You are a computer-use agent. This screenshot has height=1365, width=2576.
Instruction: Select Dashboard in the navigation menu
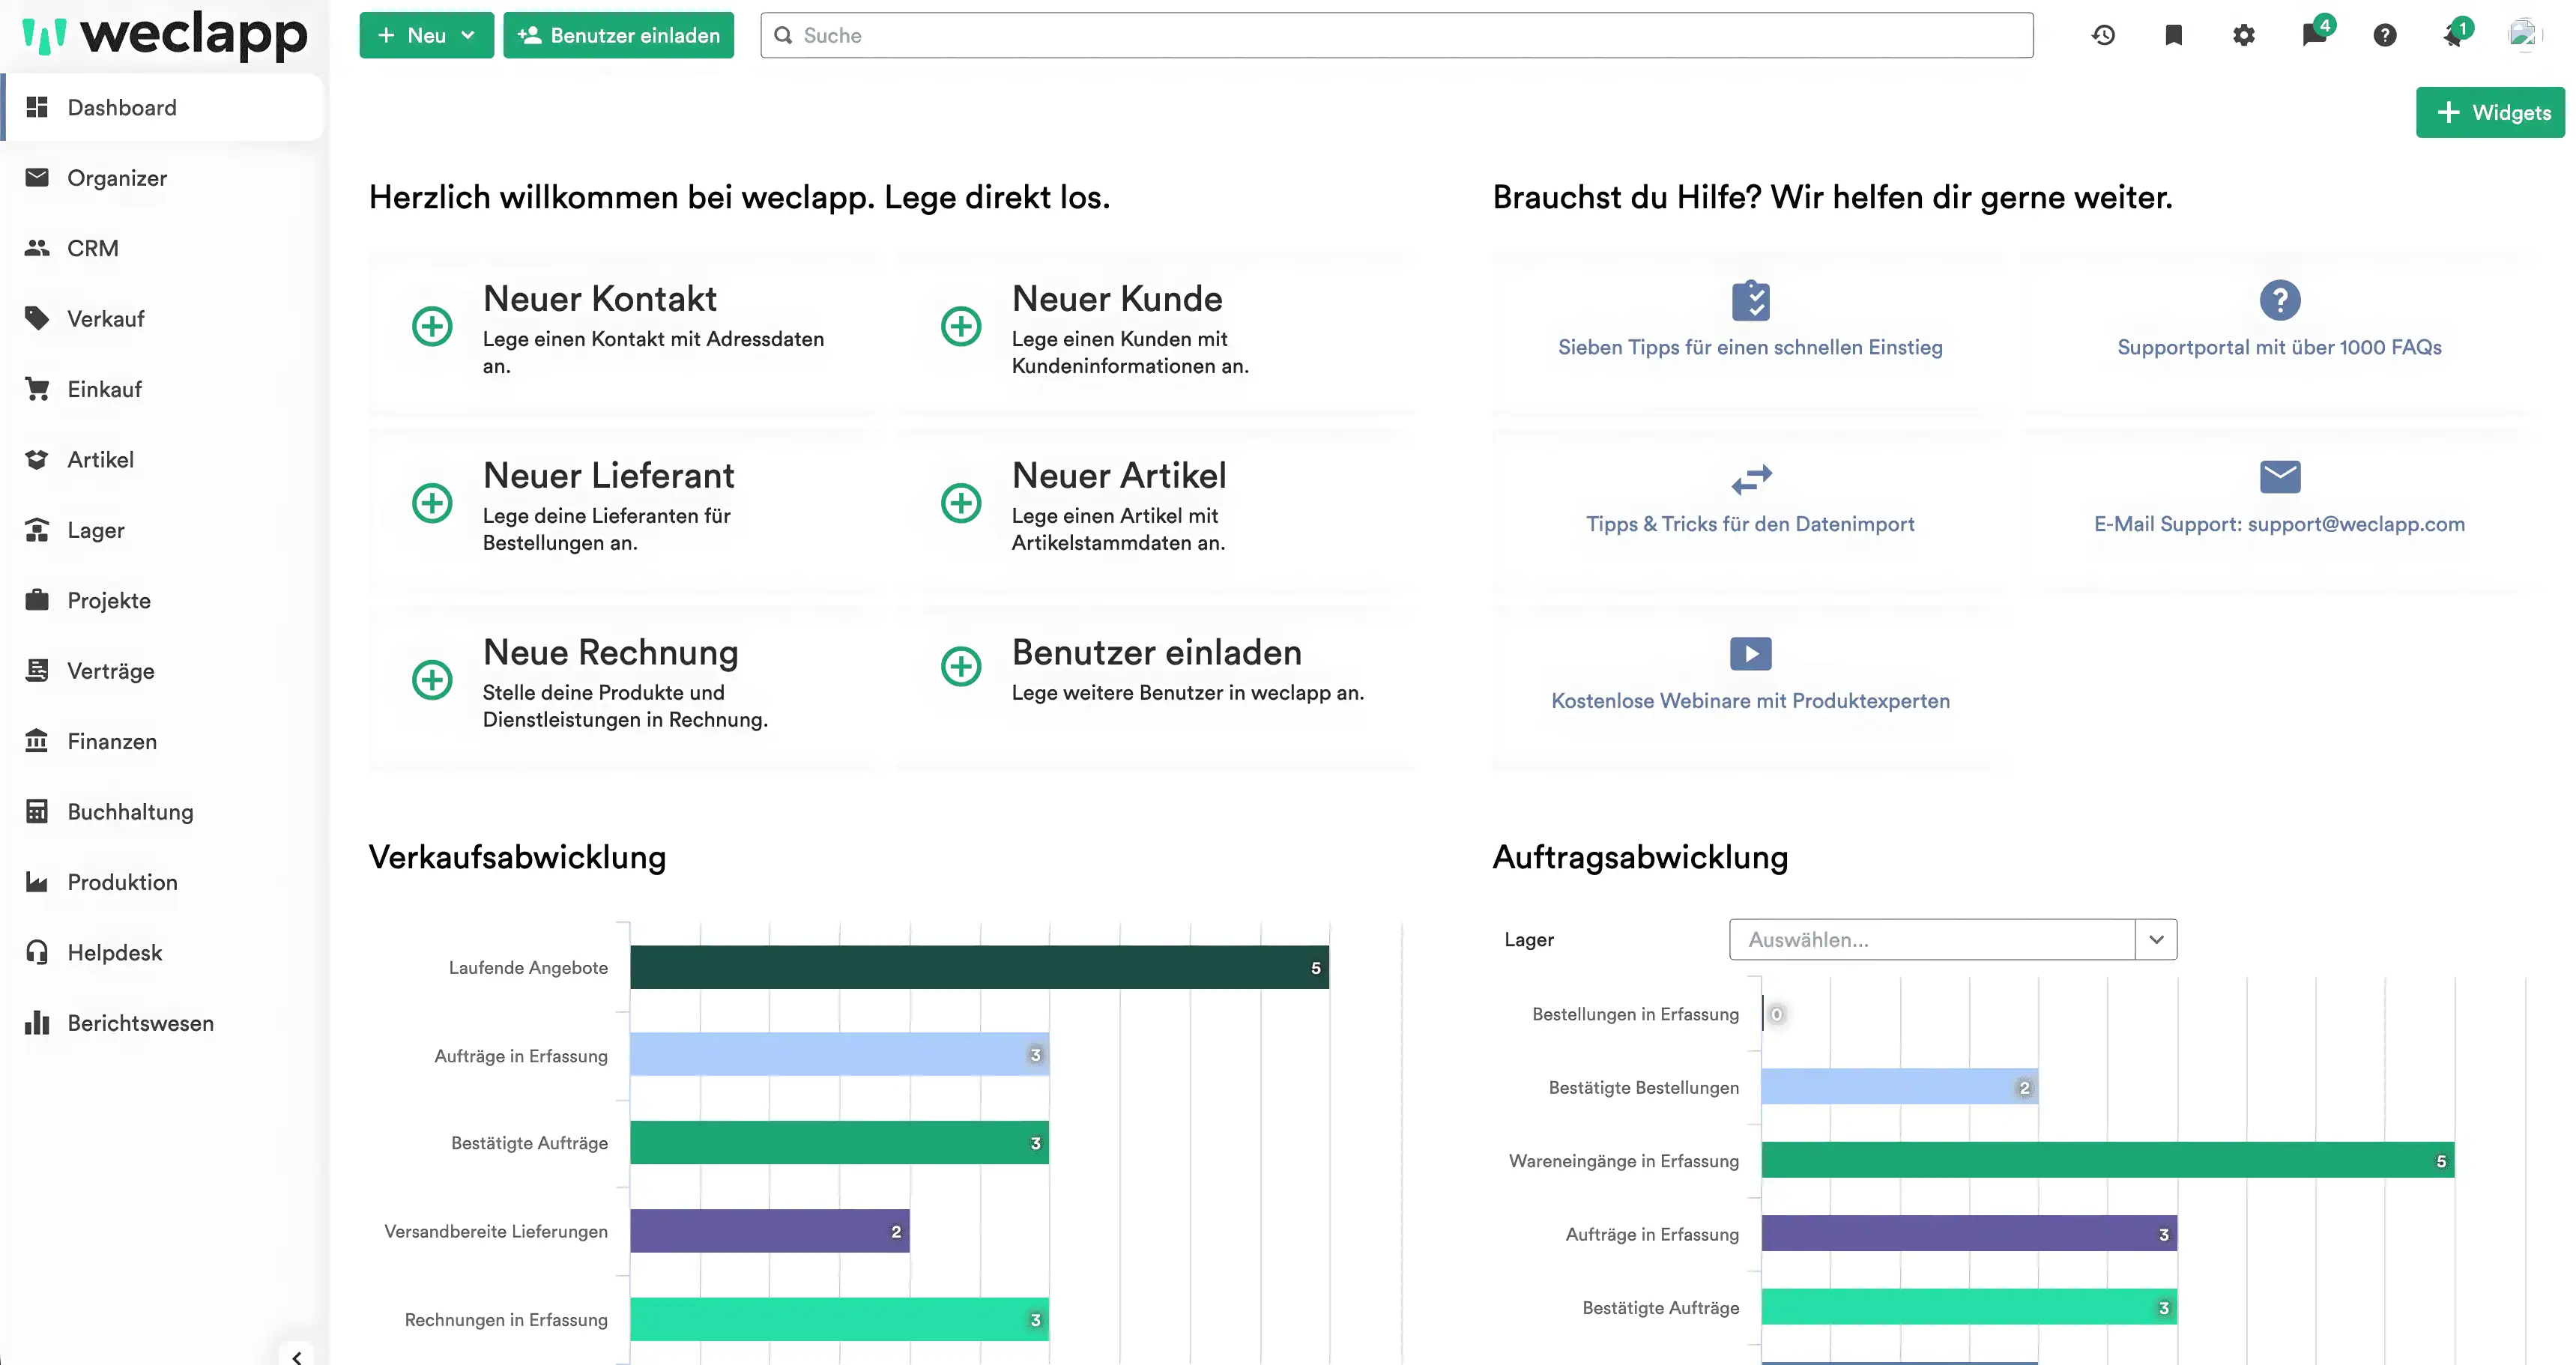[121, 107]
